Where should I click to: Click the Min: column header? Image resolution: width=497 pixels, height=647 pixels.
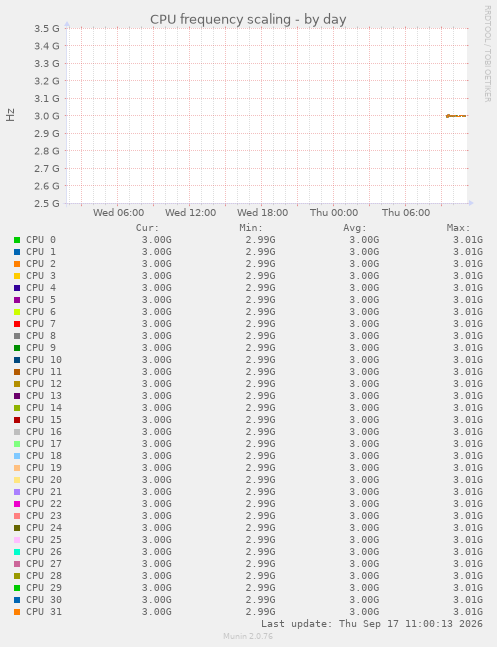point(251,228)
